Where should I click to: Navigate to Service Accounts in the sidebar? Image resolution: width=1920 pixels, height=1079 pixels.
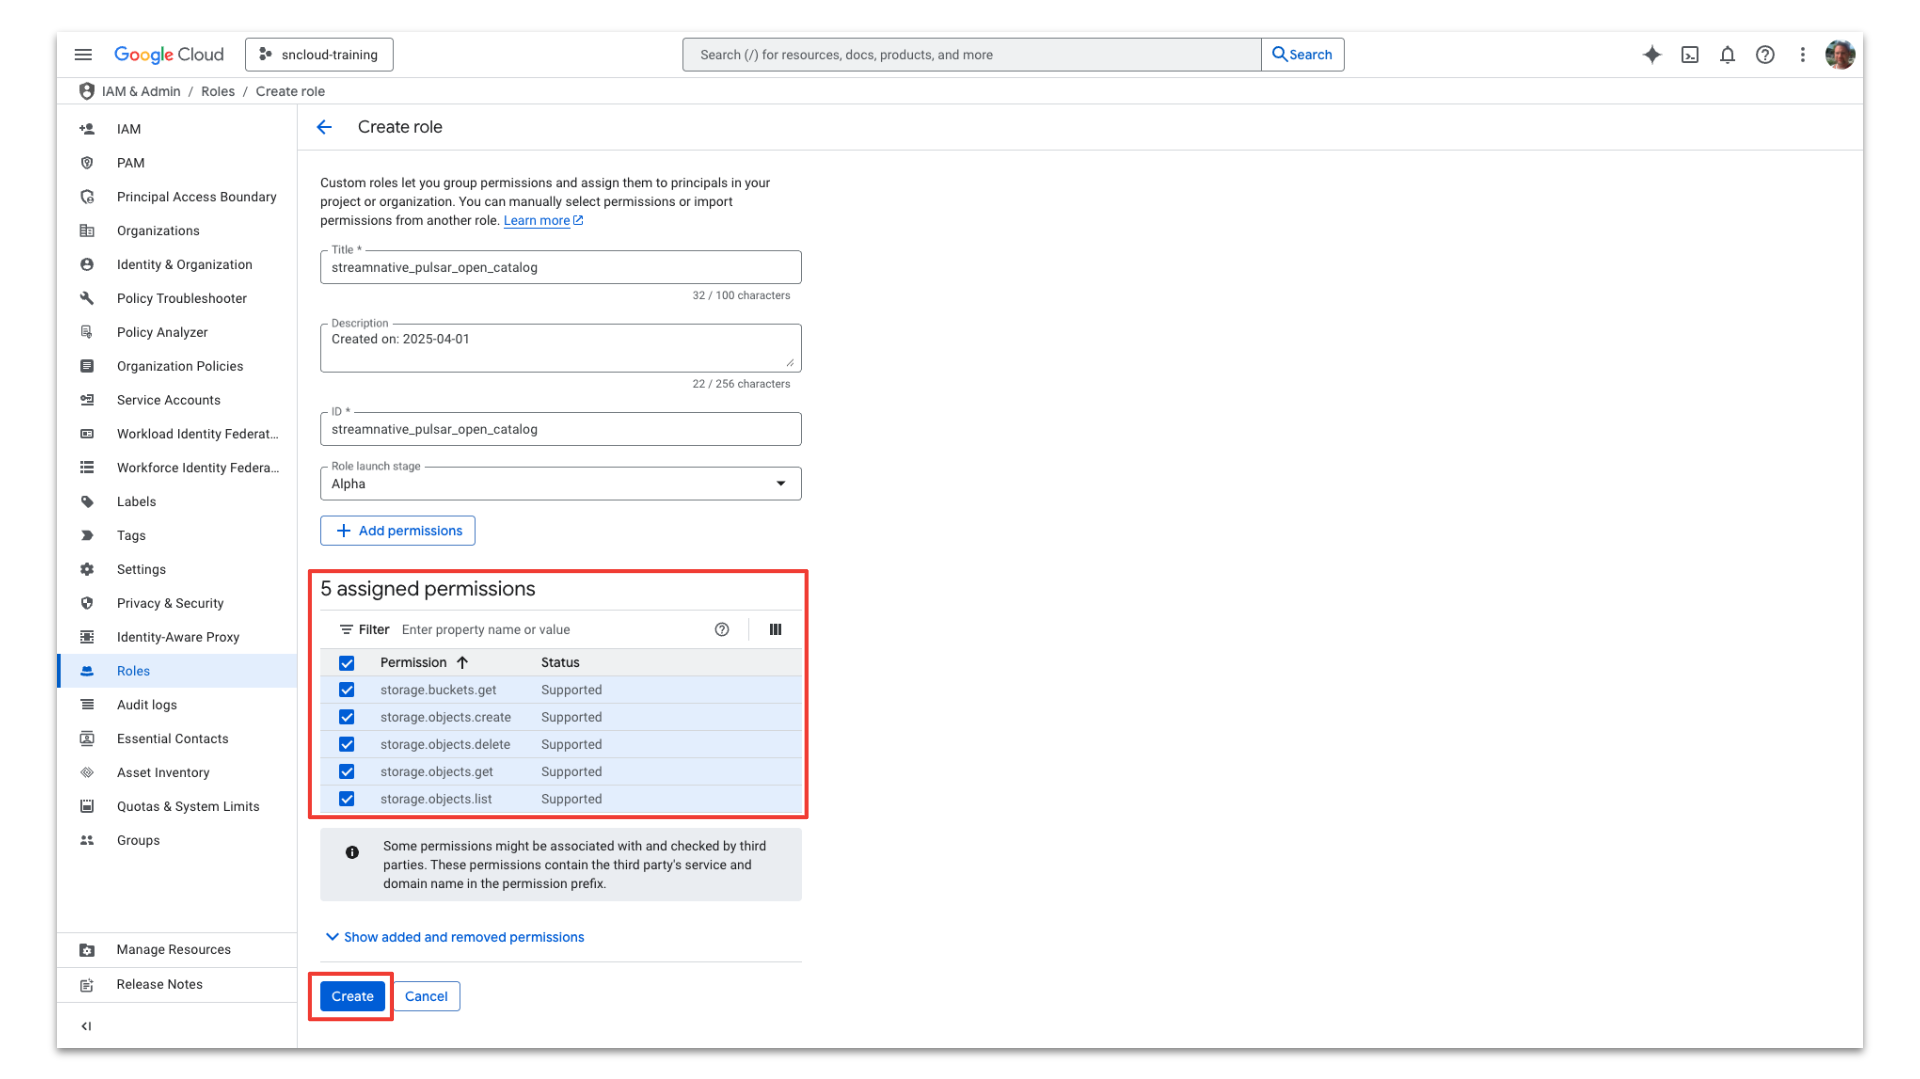(x=168, y=400)
